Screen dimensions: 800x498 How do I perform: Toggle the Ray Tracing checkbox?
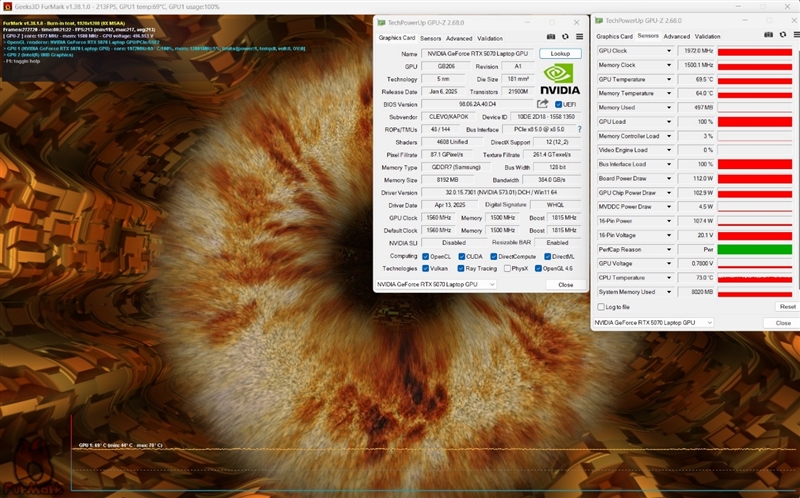(459, 268)
